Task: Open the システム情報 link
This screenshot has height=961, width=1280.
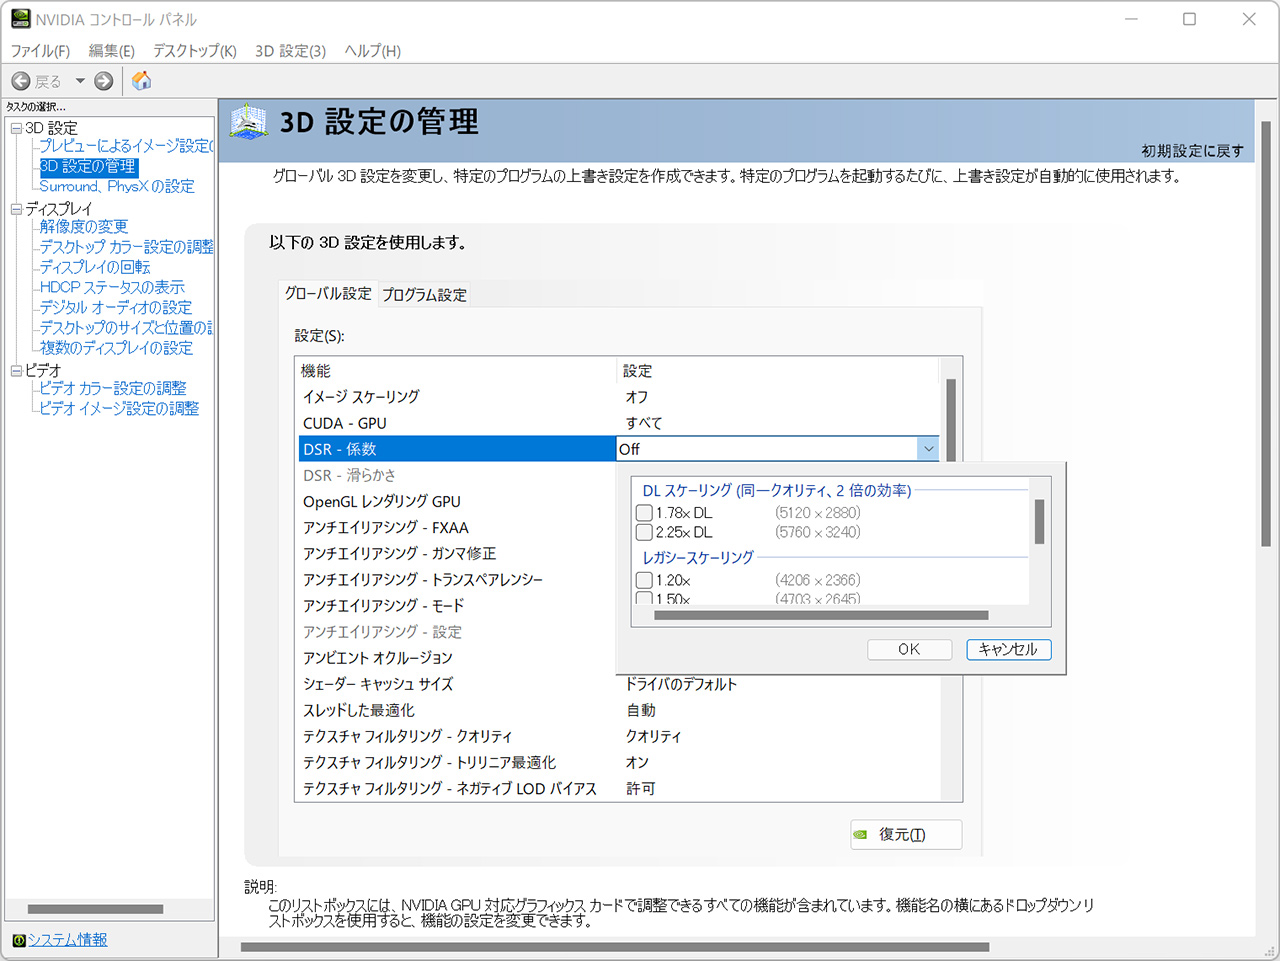Action: point(67,940)
